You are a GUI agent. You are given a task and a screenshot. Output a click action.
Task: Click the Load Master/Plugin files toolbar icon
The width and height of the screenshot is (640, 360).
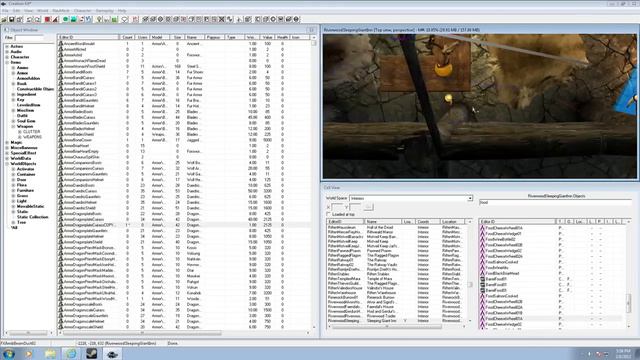coord(4,19)
